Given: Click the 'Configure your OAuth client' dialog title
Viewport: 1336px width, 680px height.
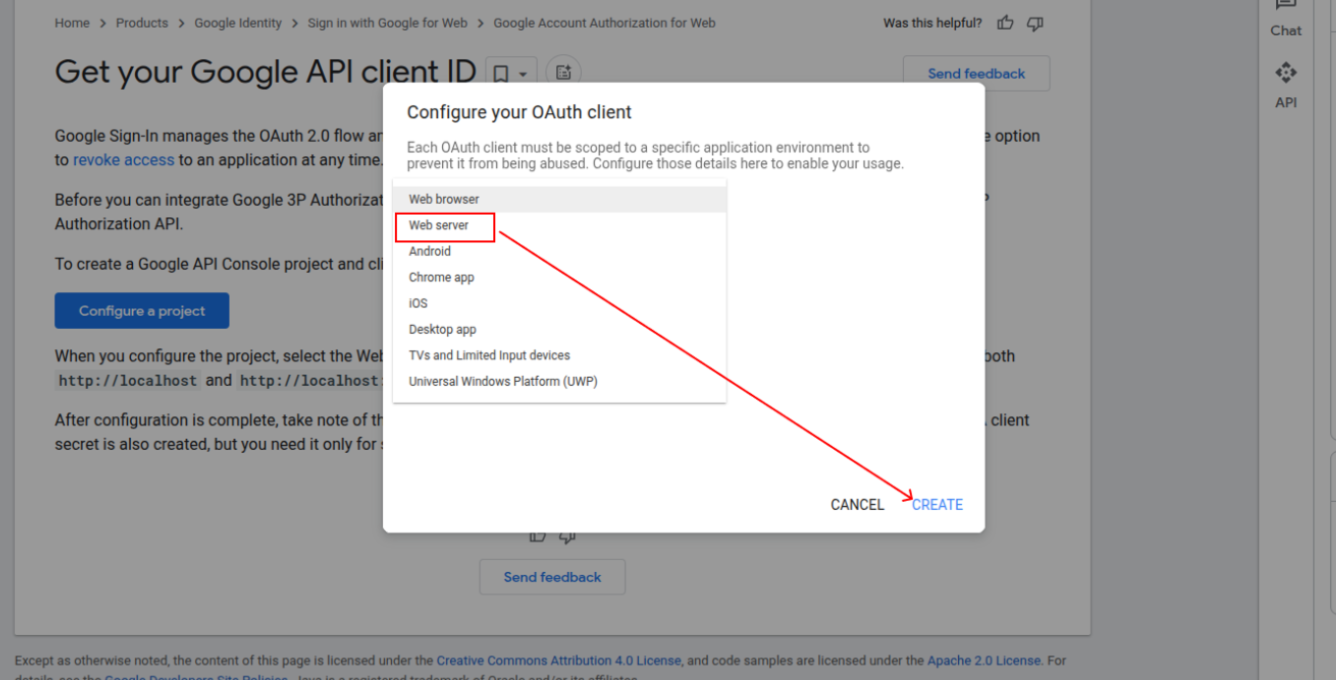Looking at the screenshot, I should click(519, 112).
